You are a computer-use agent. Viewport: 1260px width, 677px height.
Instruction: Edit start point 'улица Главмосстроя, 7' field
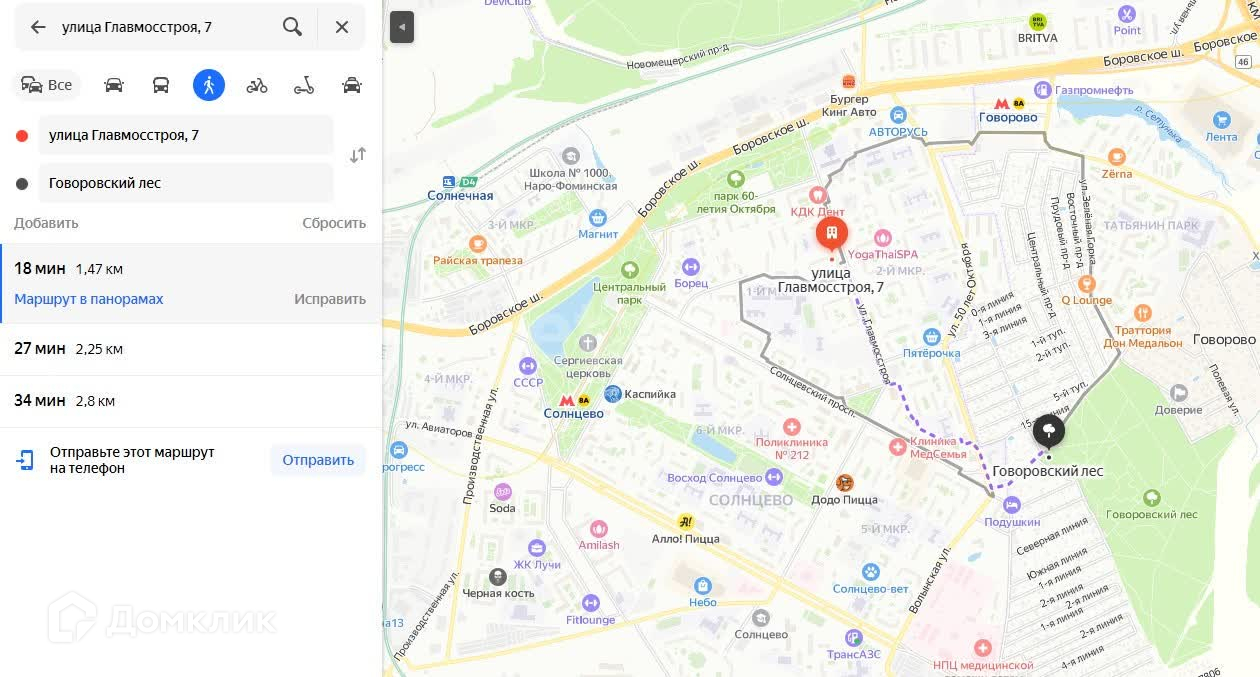click(x=186, y=135)
